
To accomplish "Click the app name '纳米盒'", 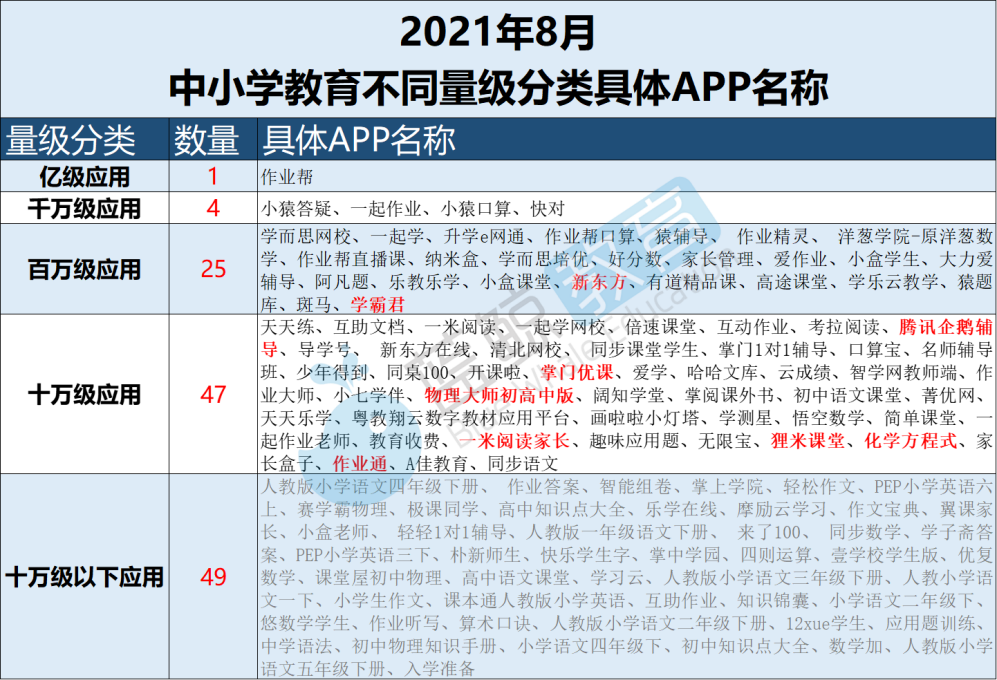I will click(452, 260).
